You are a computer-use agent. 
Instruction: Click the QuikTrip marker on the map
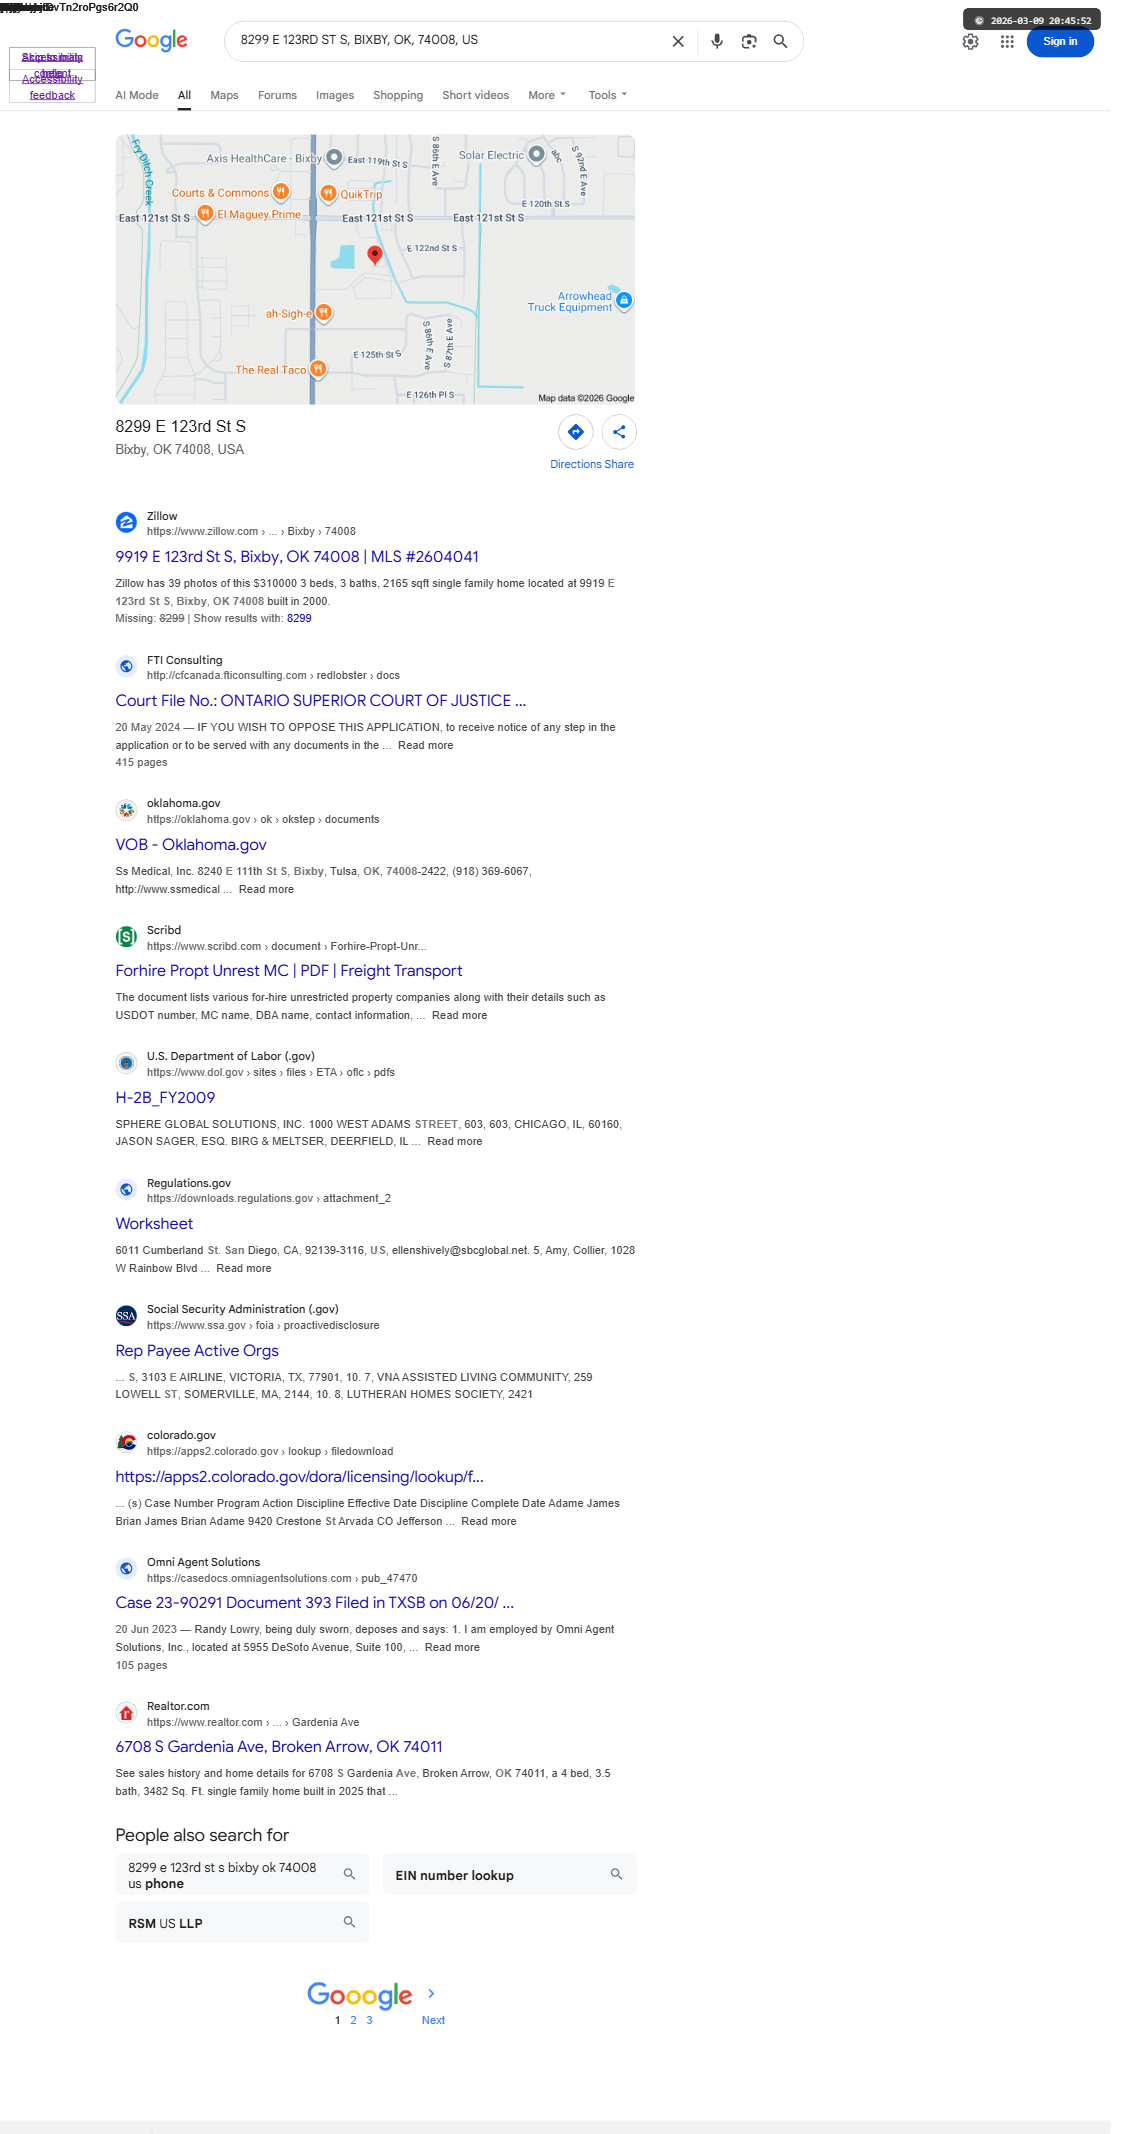point(328,193)
